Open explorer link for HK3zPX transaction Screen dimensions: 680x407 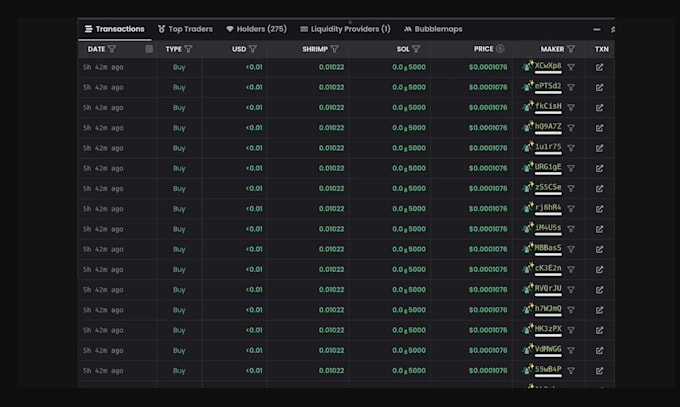[599, 331]
